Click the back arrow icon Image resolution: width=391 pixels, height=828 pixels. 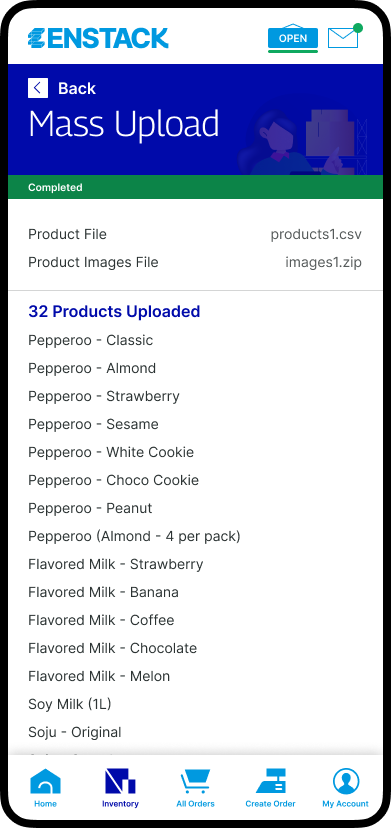[x=38, y=88]
